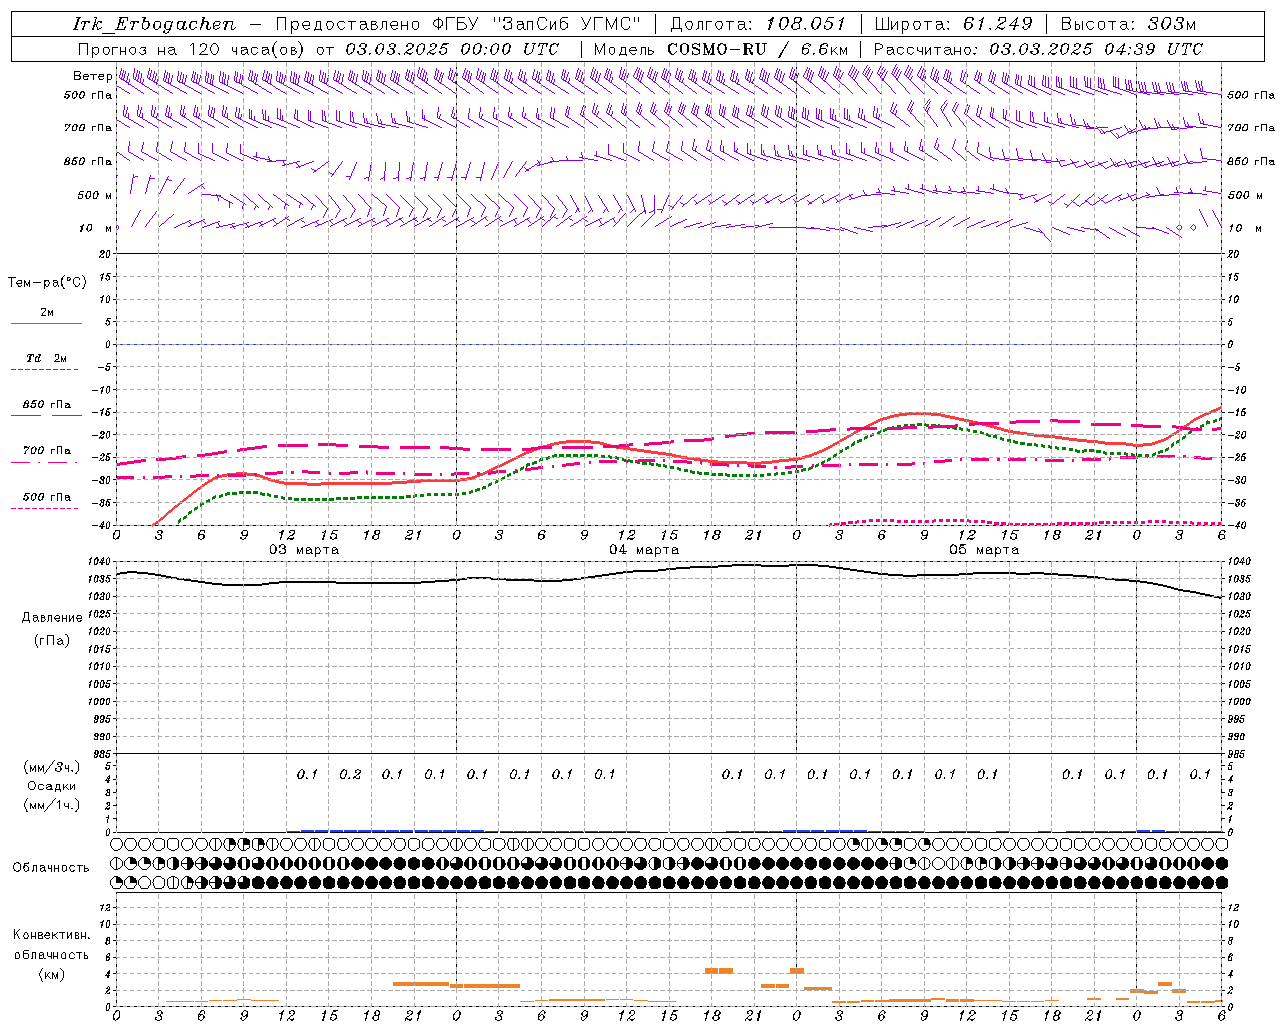Click the 'Давление' pressure panel label
Image resolution: width=1280 pixels, height=1024 pixels.
52,617
